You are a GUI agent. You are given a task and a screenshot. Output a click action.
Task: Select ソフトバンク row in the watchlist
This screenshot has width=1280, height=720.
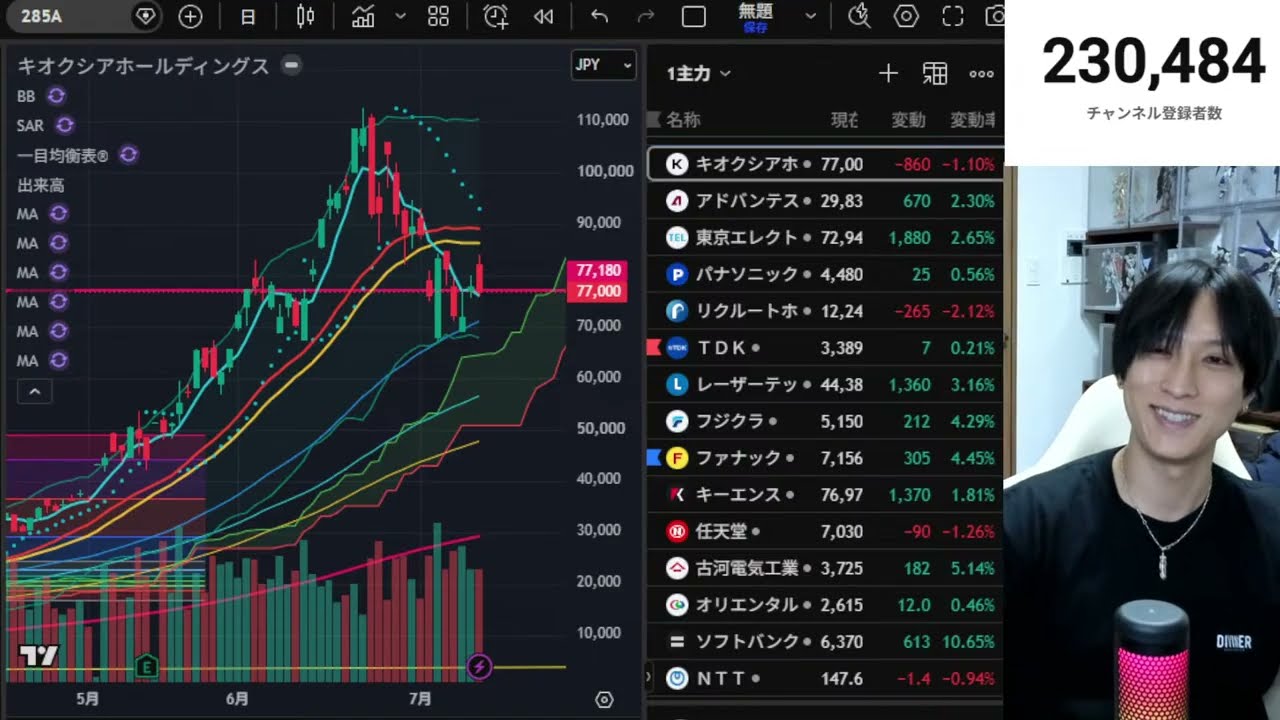coord(826,642)
